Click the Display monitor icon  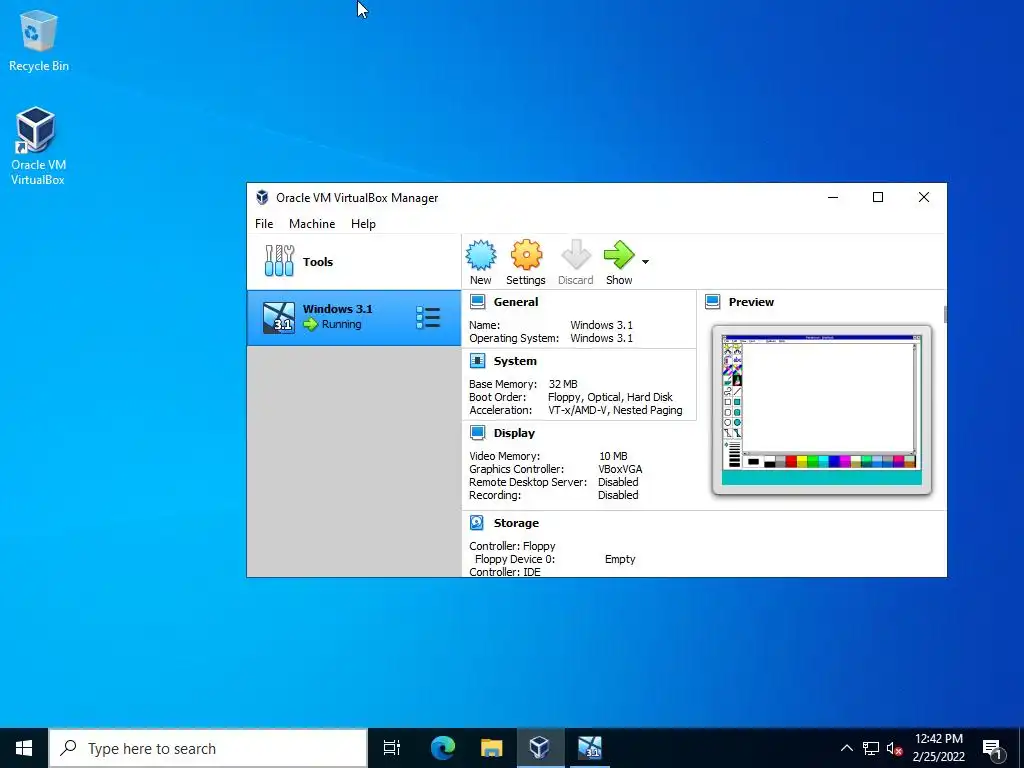[x=478, y=433]
